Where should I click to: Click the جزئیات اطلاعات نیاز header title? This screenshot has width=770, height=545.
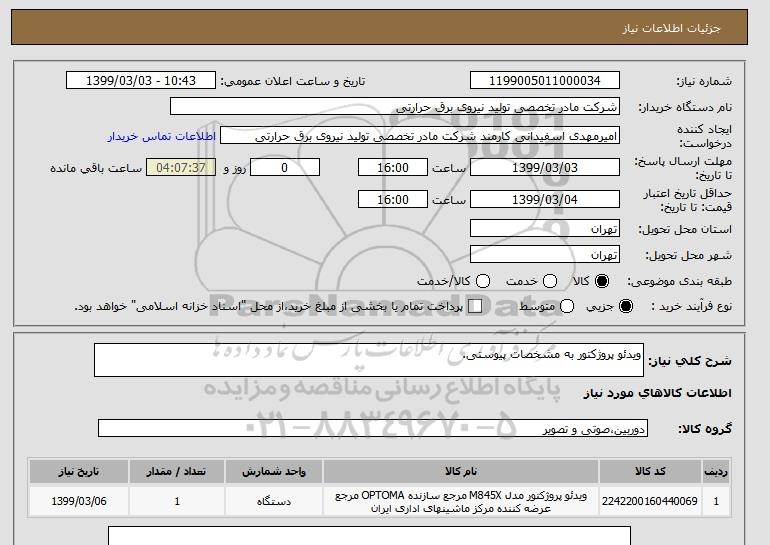click(671, 28)
